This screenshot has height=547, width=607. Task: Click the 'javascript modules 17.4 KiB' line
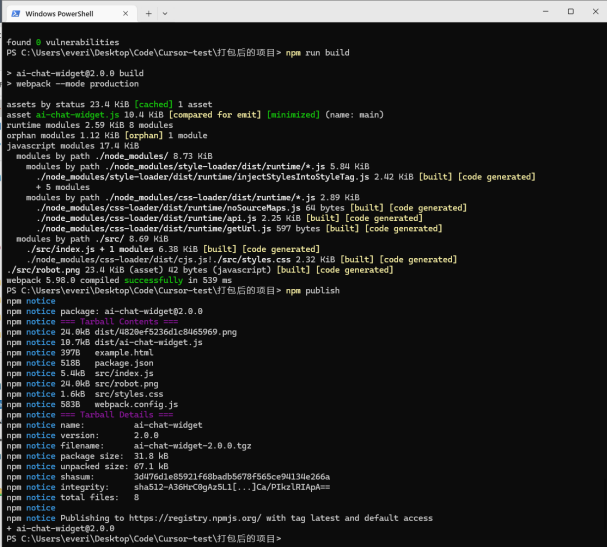click(73, 146)
